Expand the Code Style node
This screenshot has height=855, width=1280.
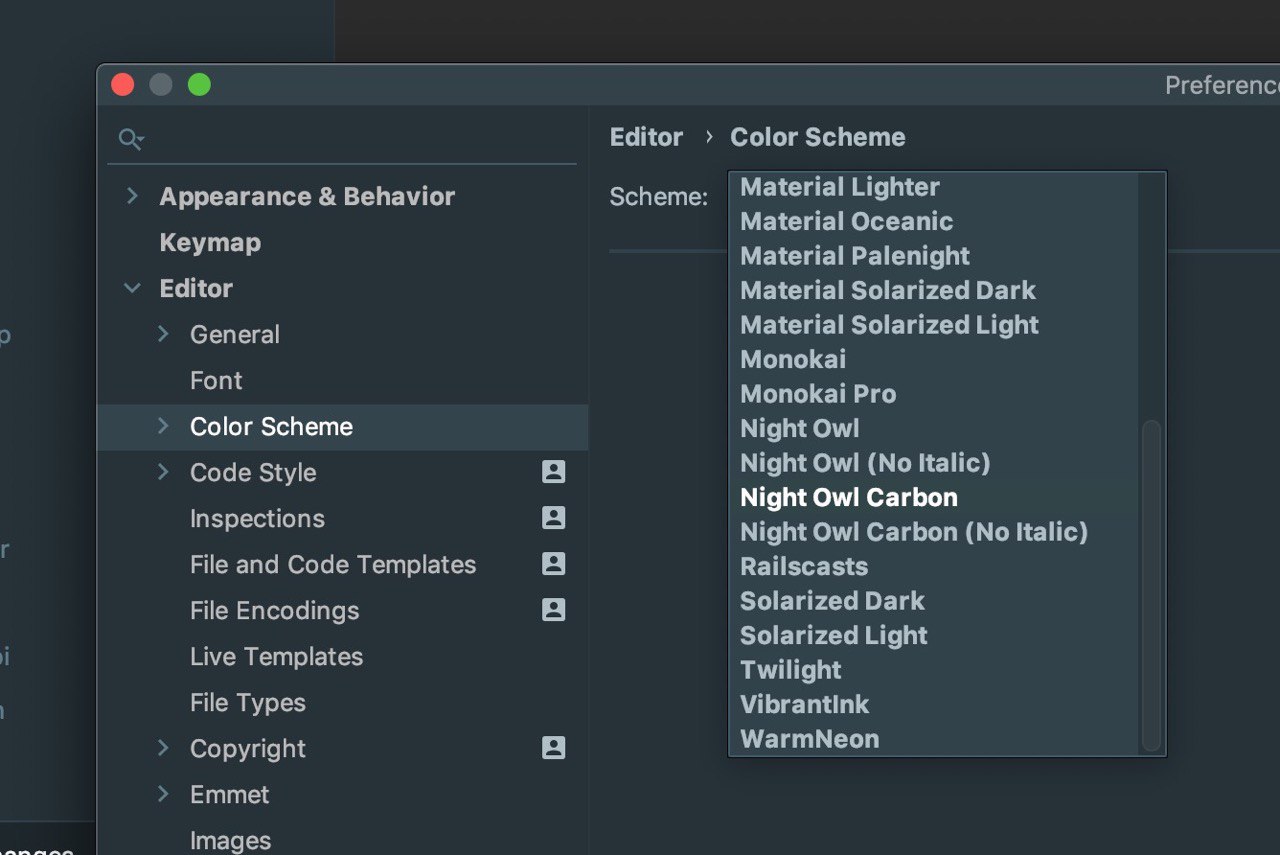coord(164,472)
